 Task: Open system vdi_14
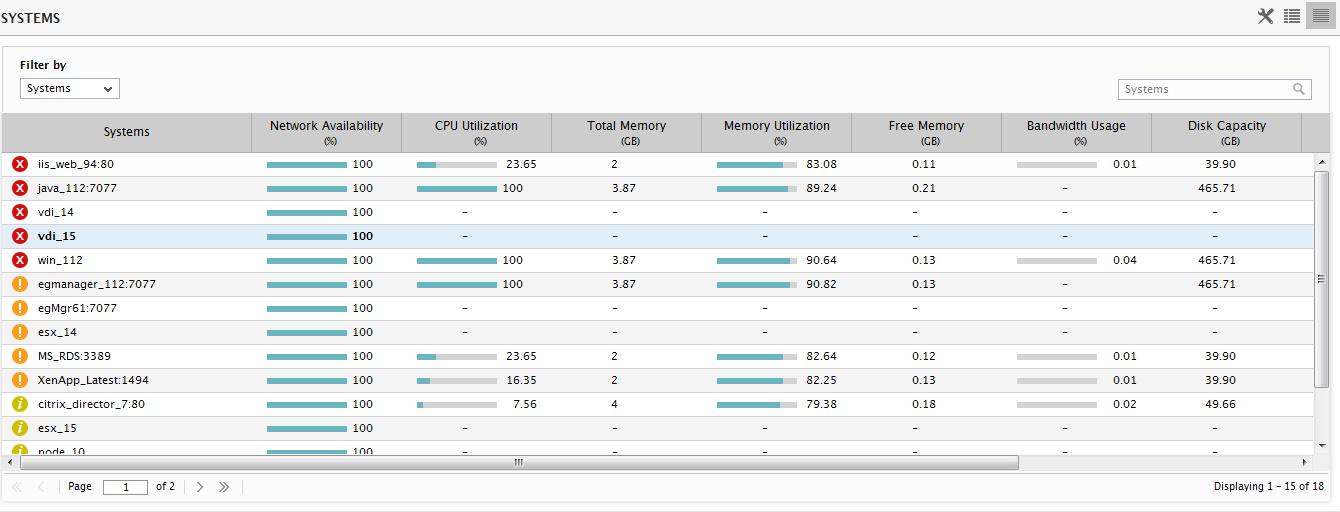(56, 212)
